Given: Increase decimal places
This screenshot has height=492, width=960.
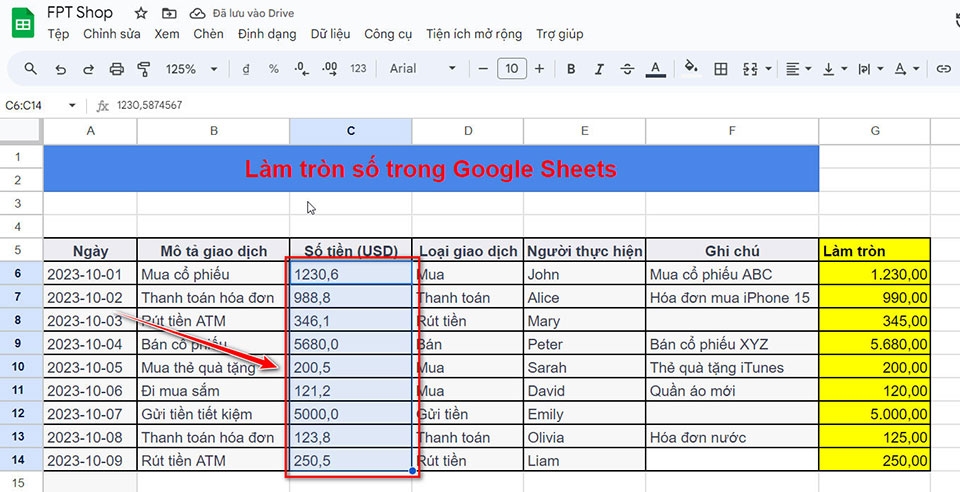Looking at the screenshot, I should pos(329,69).
